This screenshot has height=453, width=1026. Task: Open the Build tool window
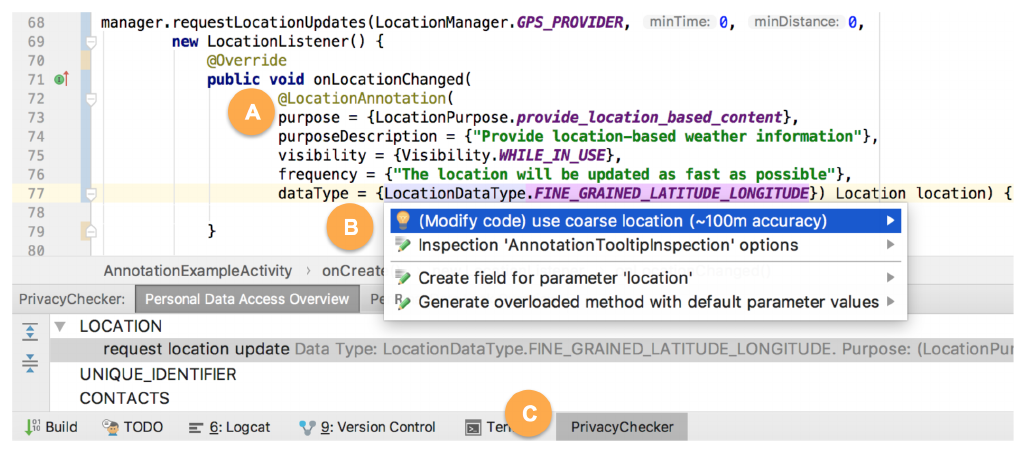click(50, 427)
